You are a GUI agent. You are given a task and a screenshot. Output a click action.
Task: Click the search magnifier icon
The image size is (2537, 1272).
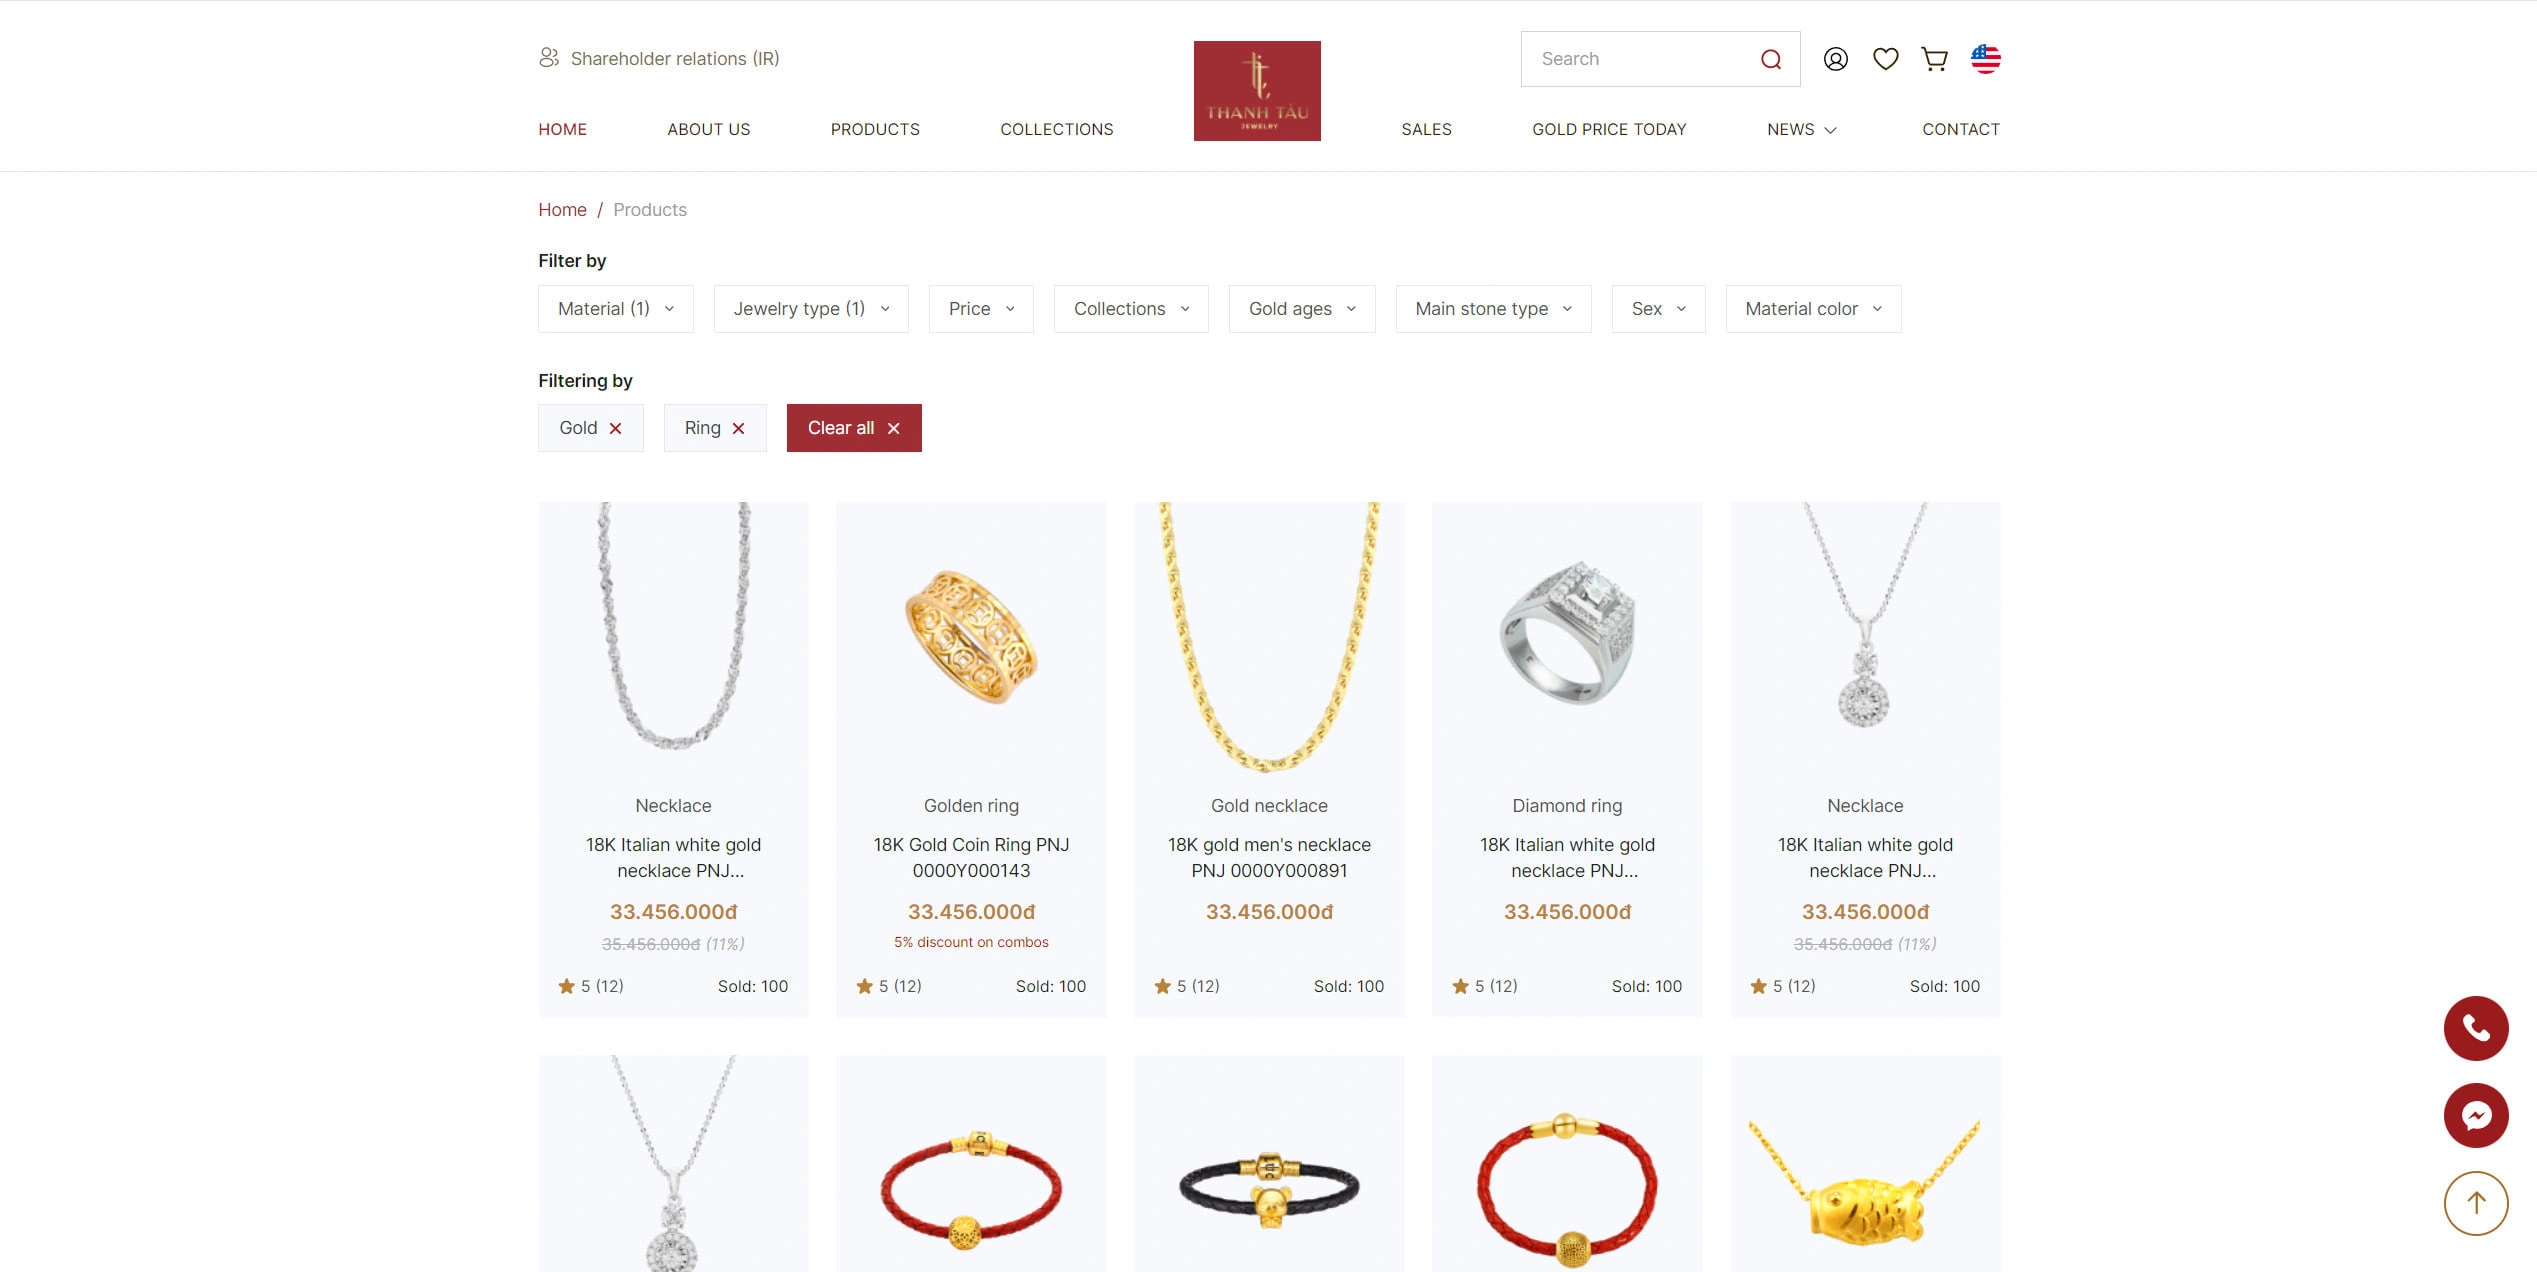pyautogui.click(x=1770, y=59)
